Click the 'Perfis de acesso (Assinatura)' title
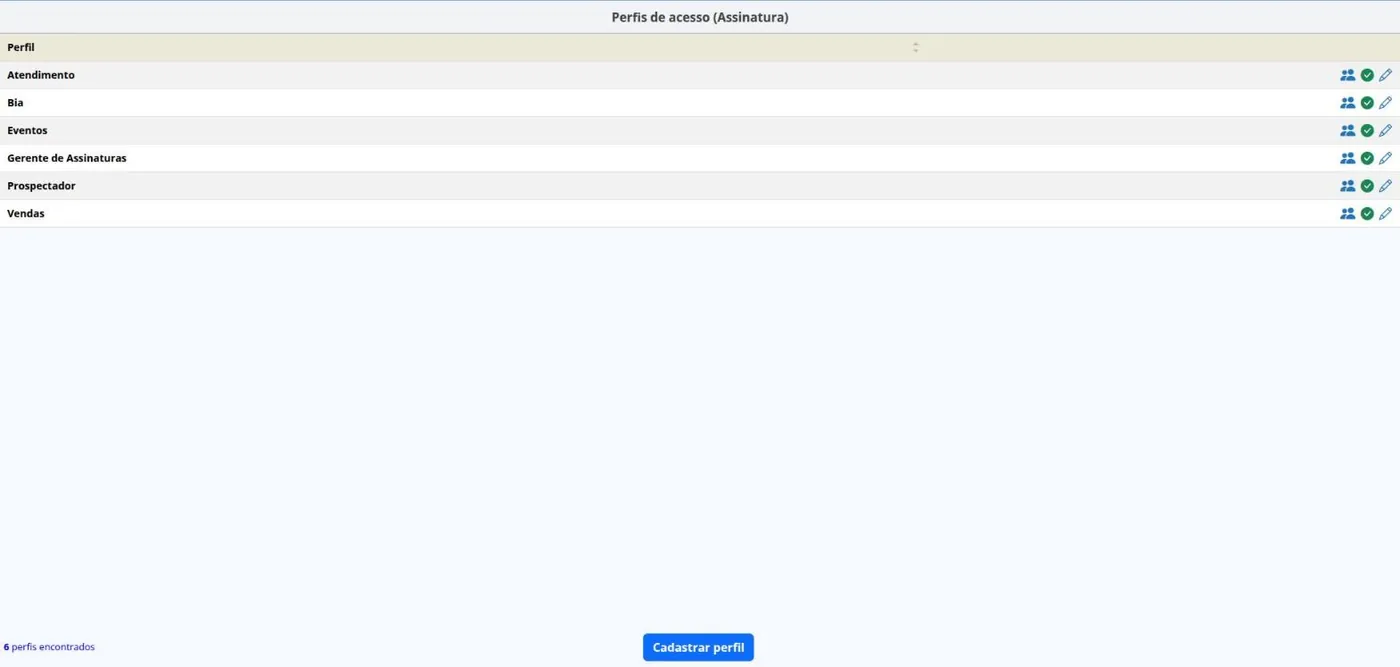This screenshot has height=667, width=1400. point(700,17)
